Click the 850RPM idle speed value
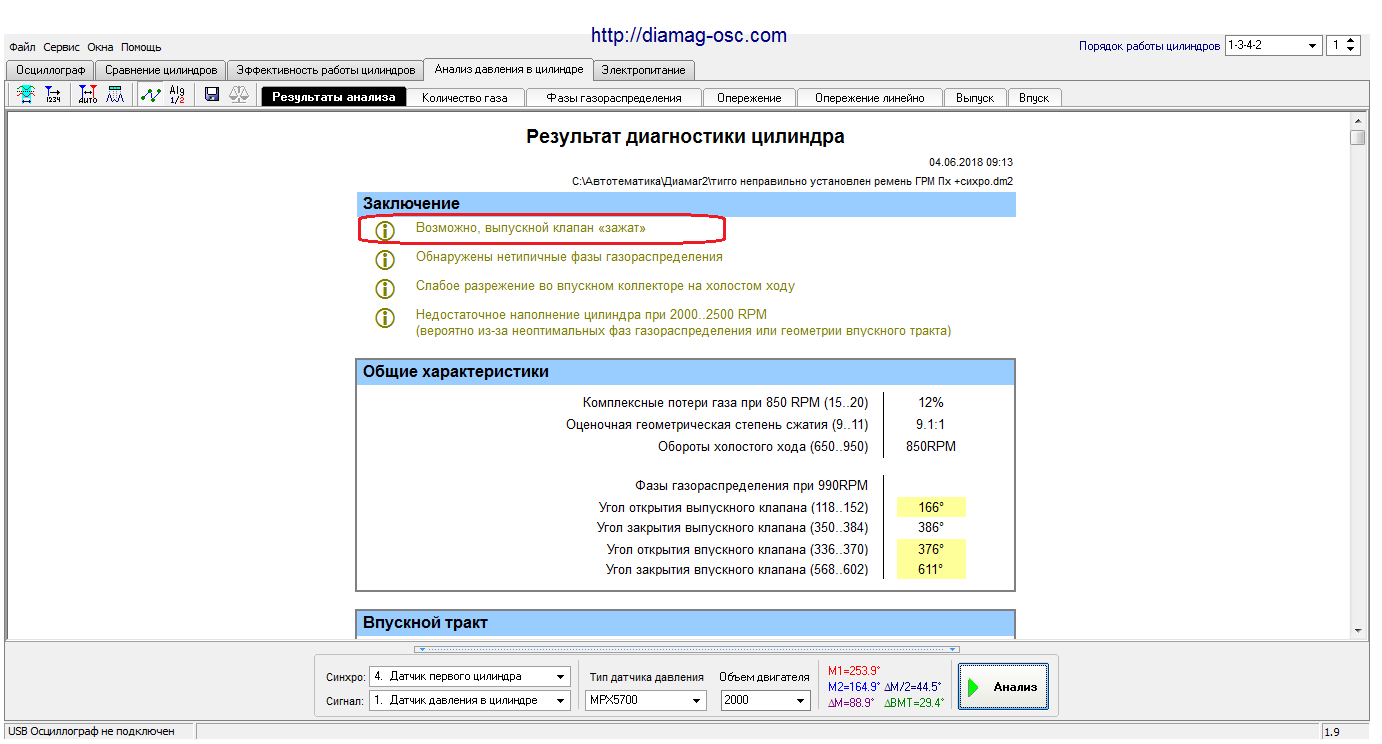The height and width of the screenshot is (744, 1382). coord(931,447)
